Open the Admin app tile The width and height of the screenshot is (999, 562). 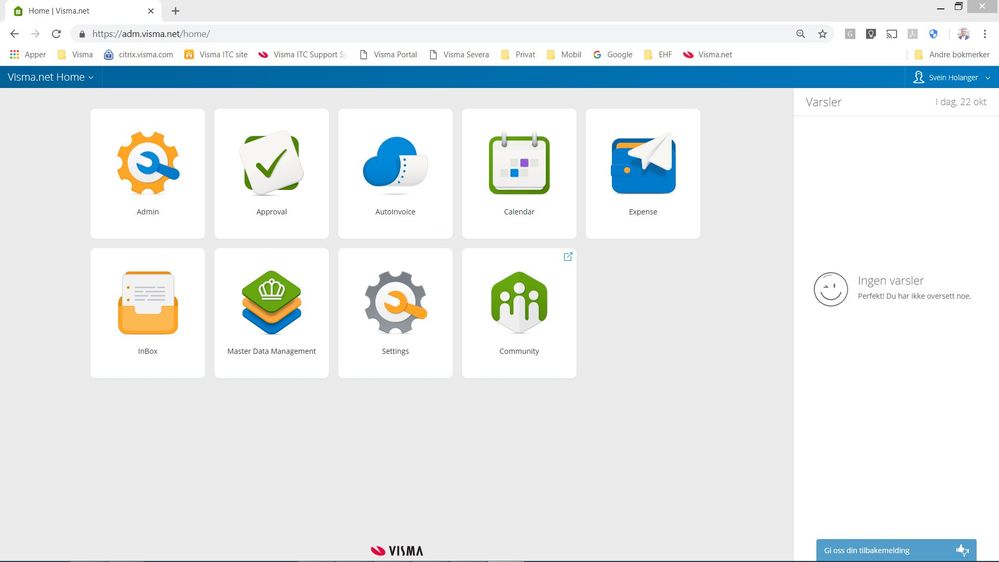(x=148, y=173)
